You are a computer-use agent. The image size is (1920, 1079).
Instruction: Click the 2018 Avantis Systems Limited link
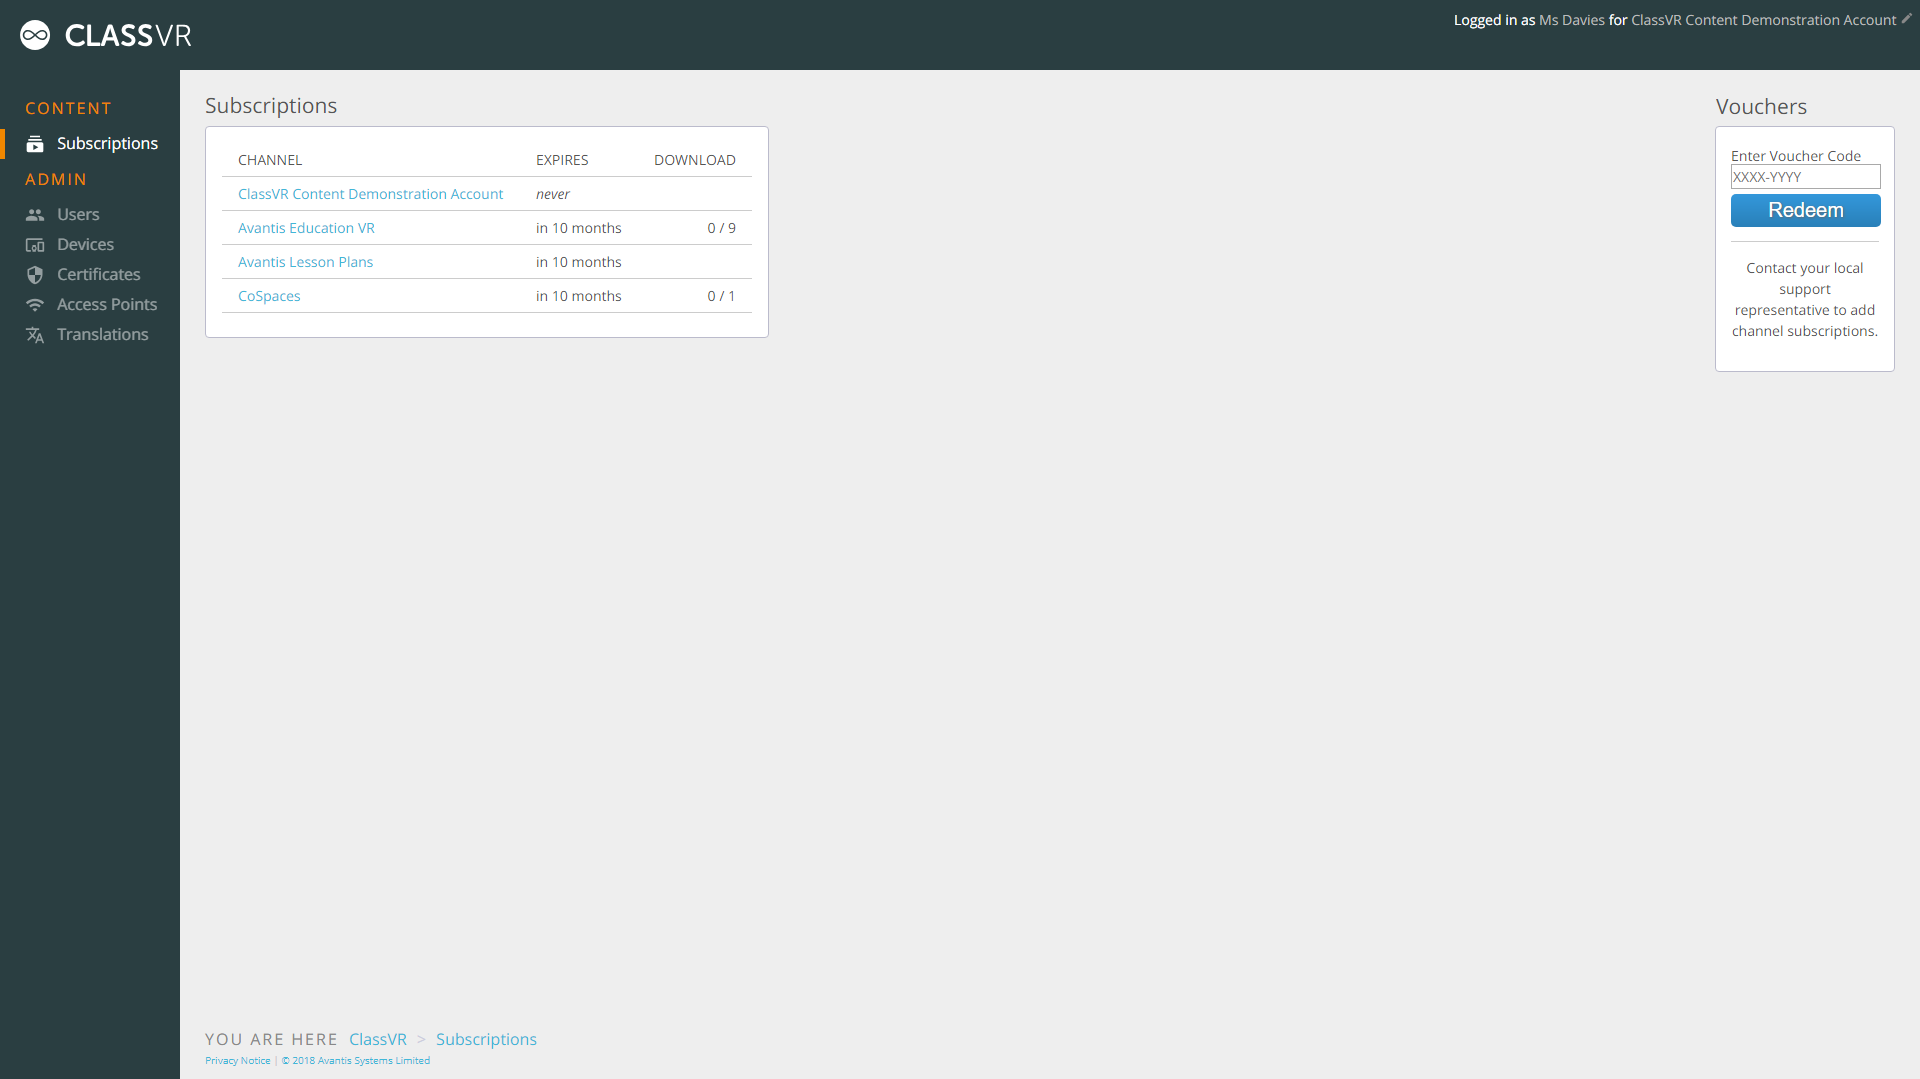356,1061
